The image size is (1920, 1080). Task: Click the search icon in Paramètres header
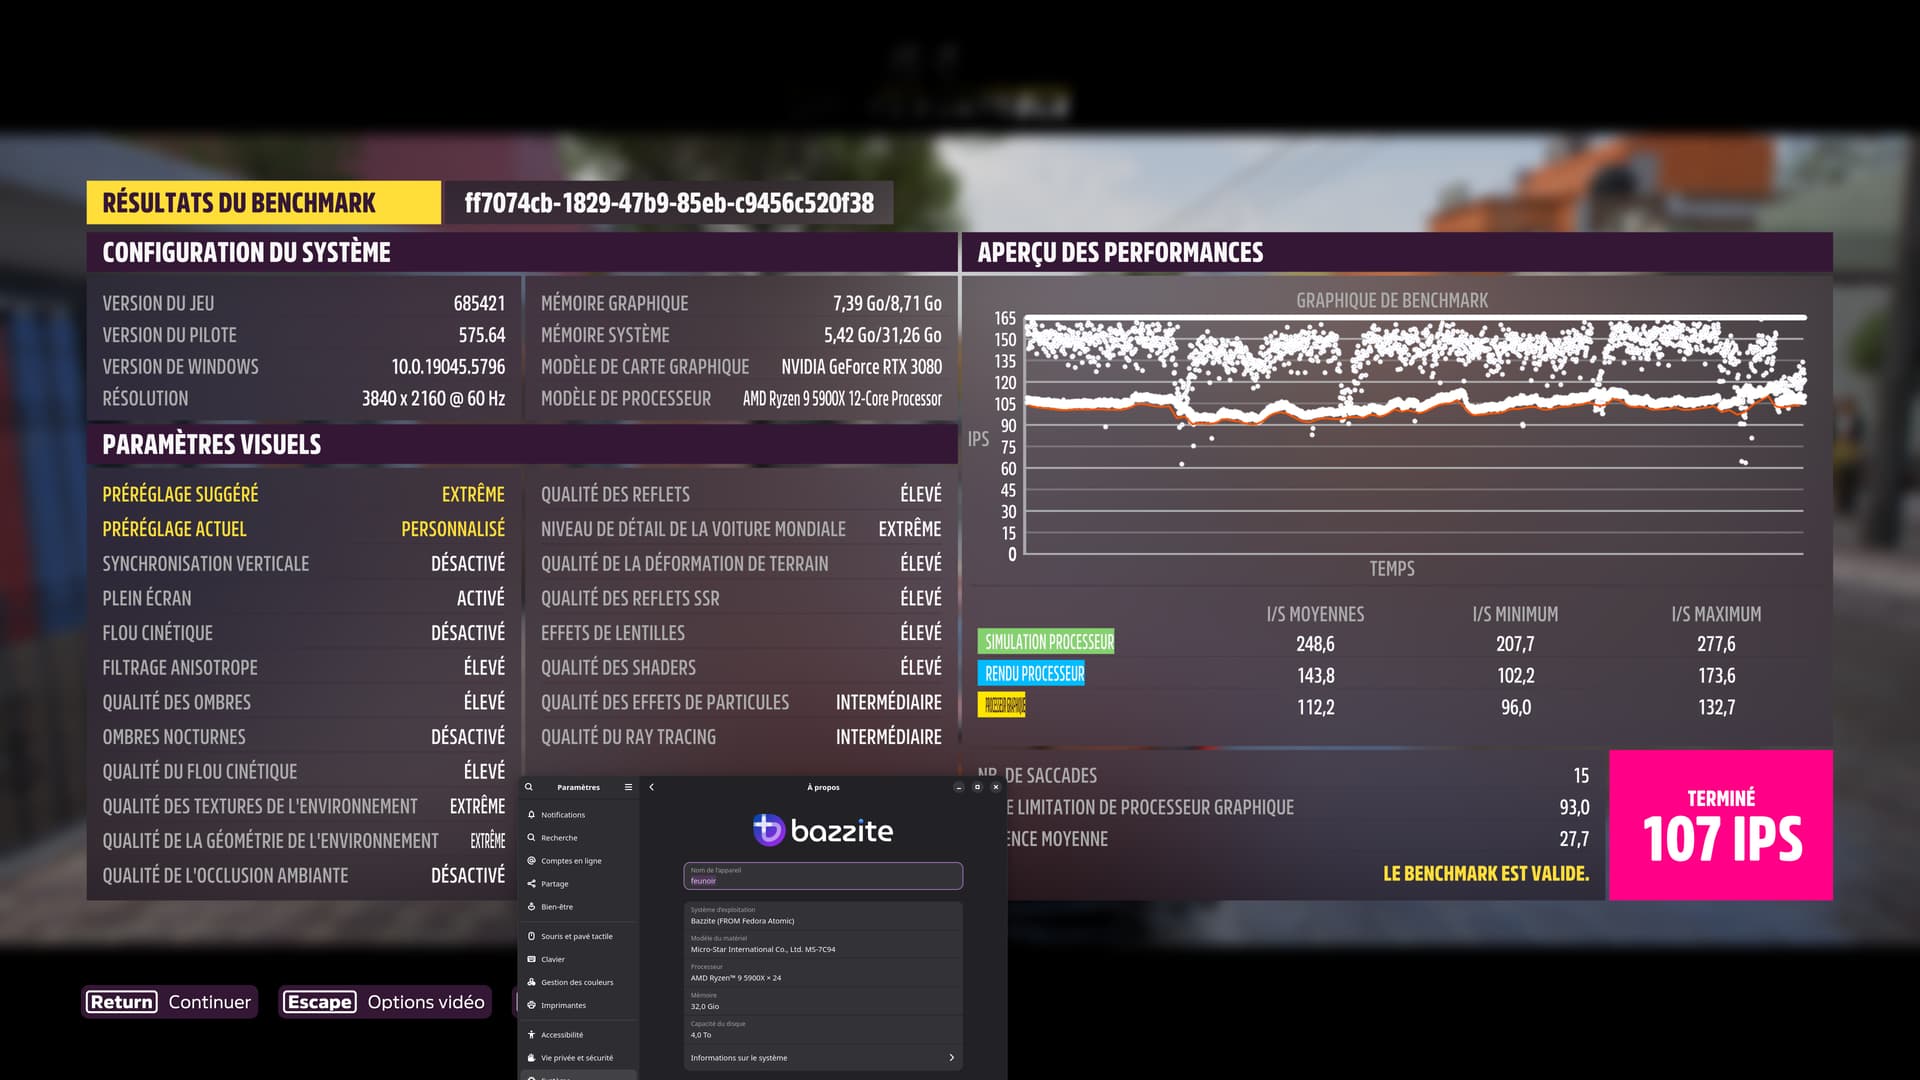529,787
